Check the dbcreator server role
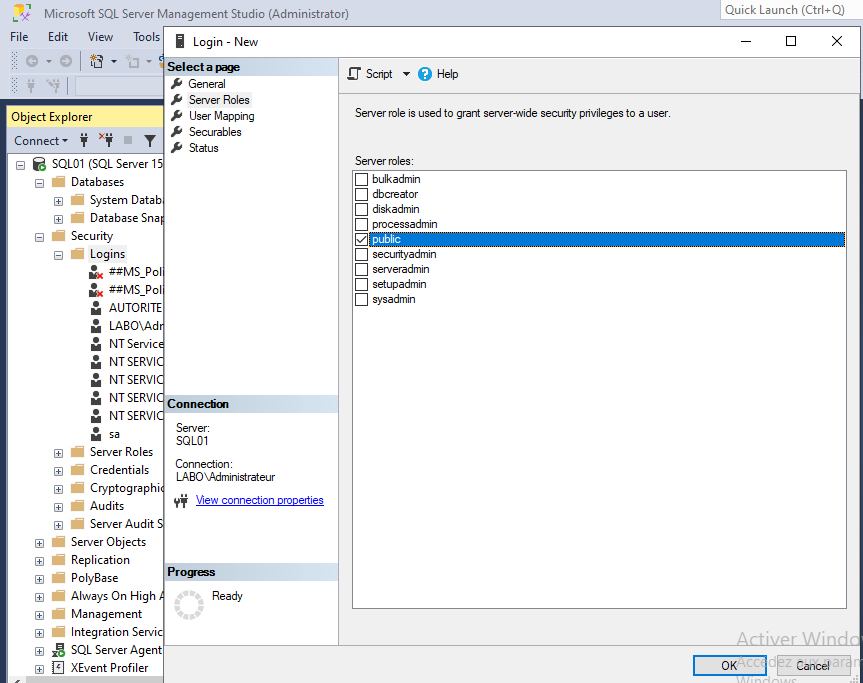 coord(362,195)
